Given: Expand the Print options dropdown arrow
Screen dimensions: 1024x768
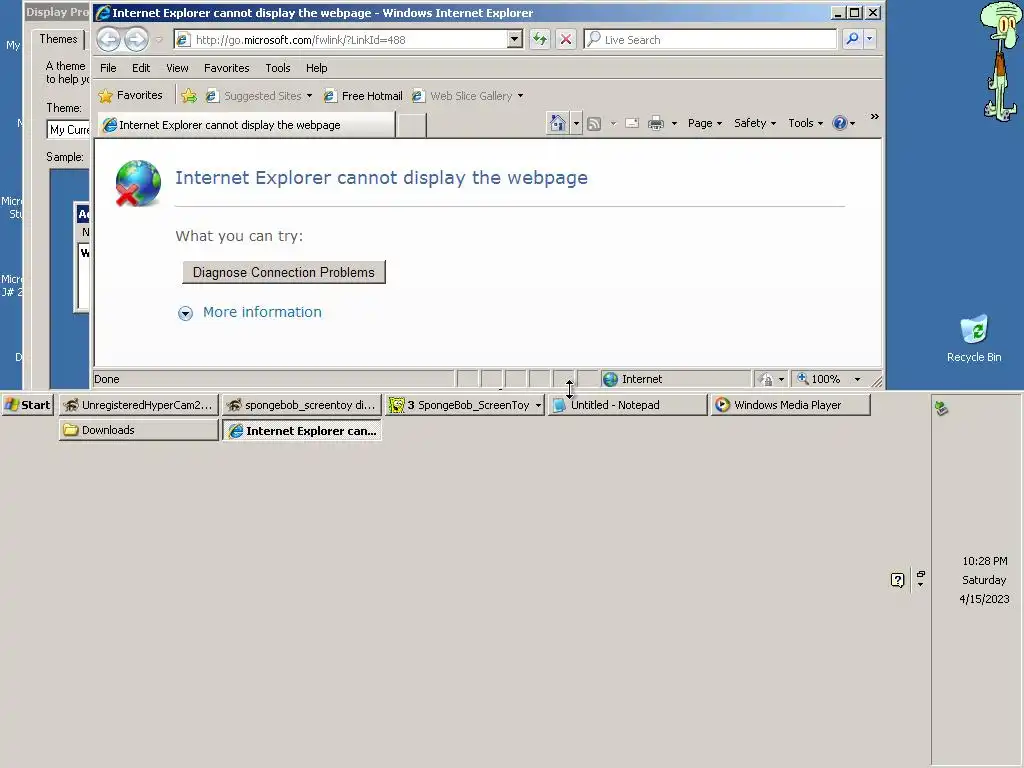Looking at the screenshot, I should [674, 123].
